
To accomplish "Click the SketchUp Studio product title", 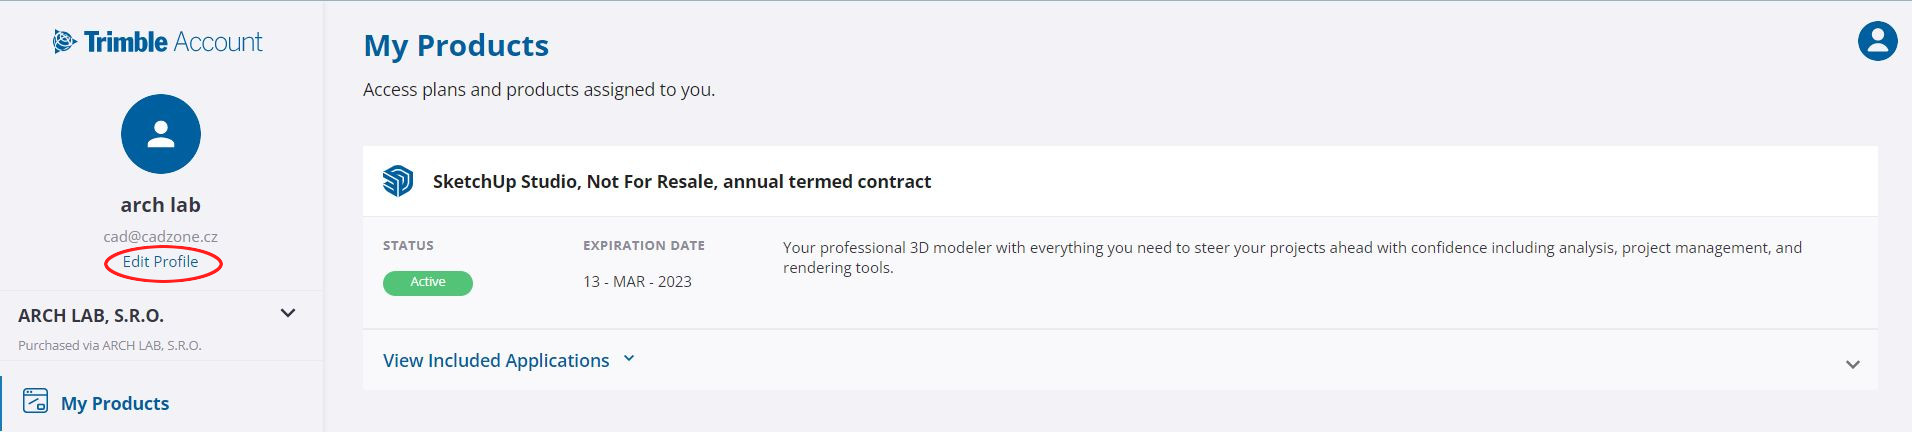I will point(682,181).
